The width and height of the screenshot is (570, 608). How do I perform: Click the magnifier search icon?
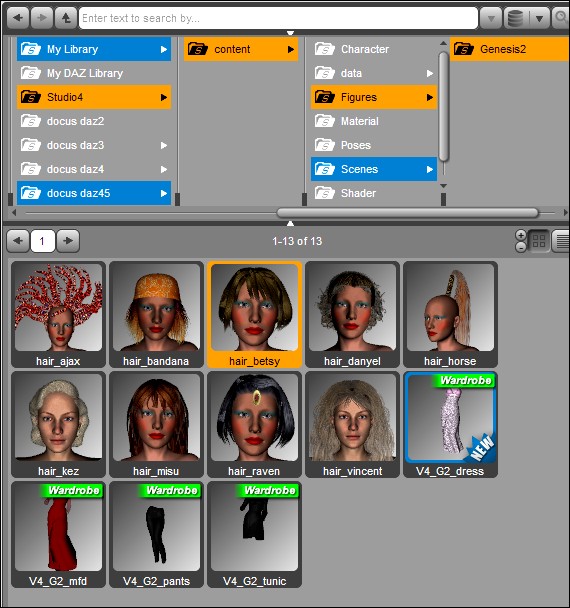tap(560, 18)
